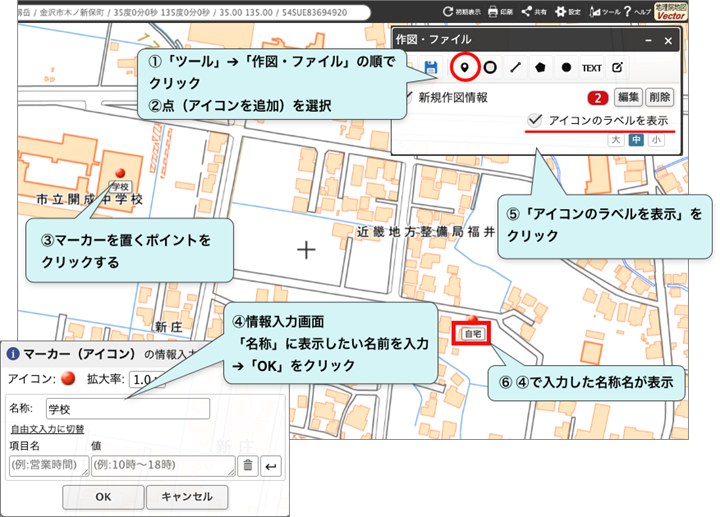Image resolution: width=720 pixels, height=517 pixels.
Task: Click the return arrow icon beside value field
Action: 270,465
